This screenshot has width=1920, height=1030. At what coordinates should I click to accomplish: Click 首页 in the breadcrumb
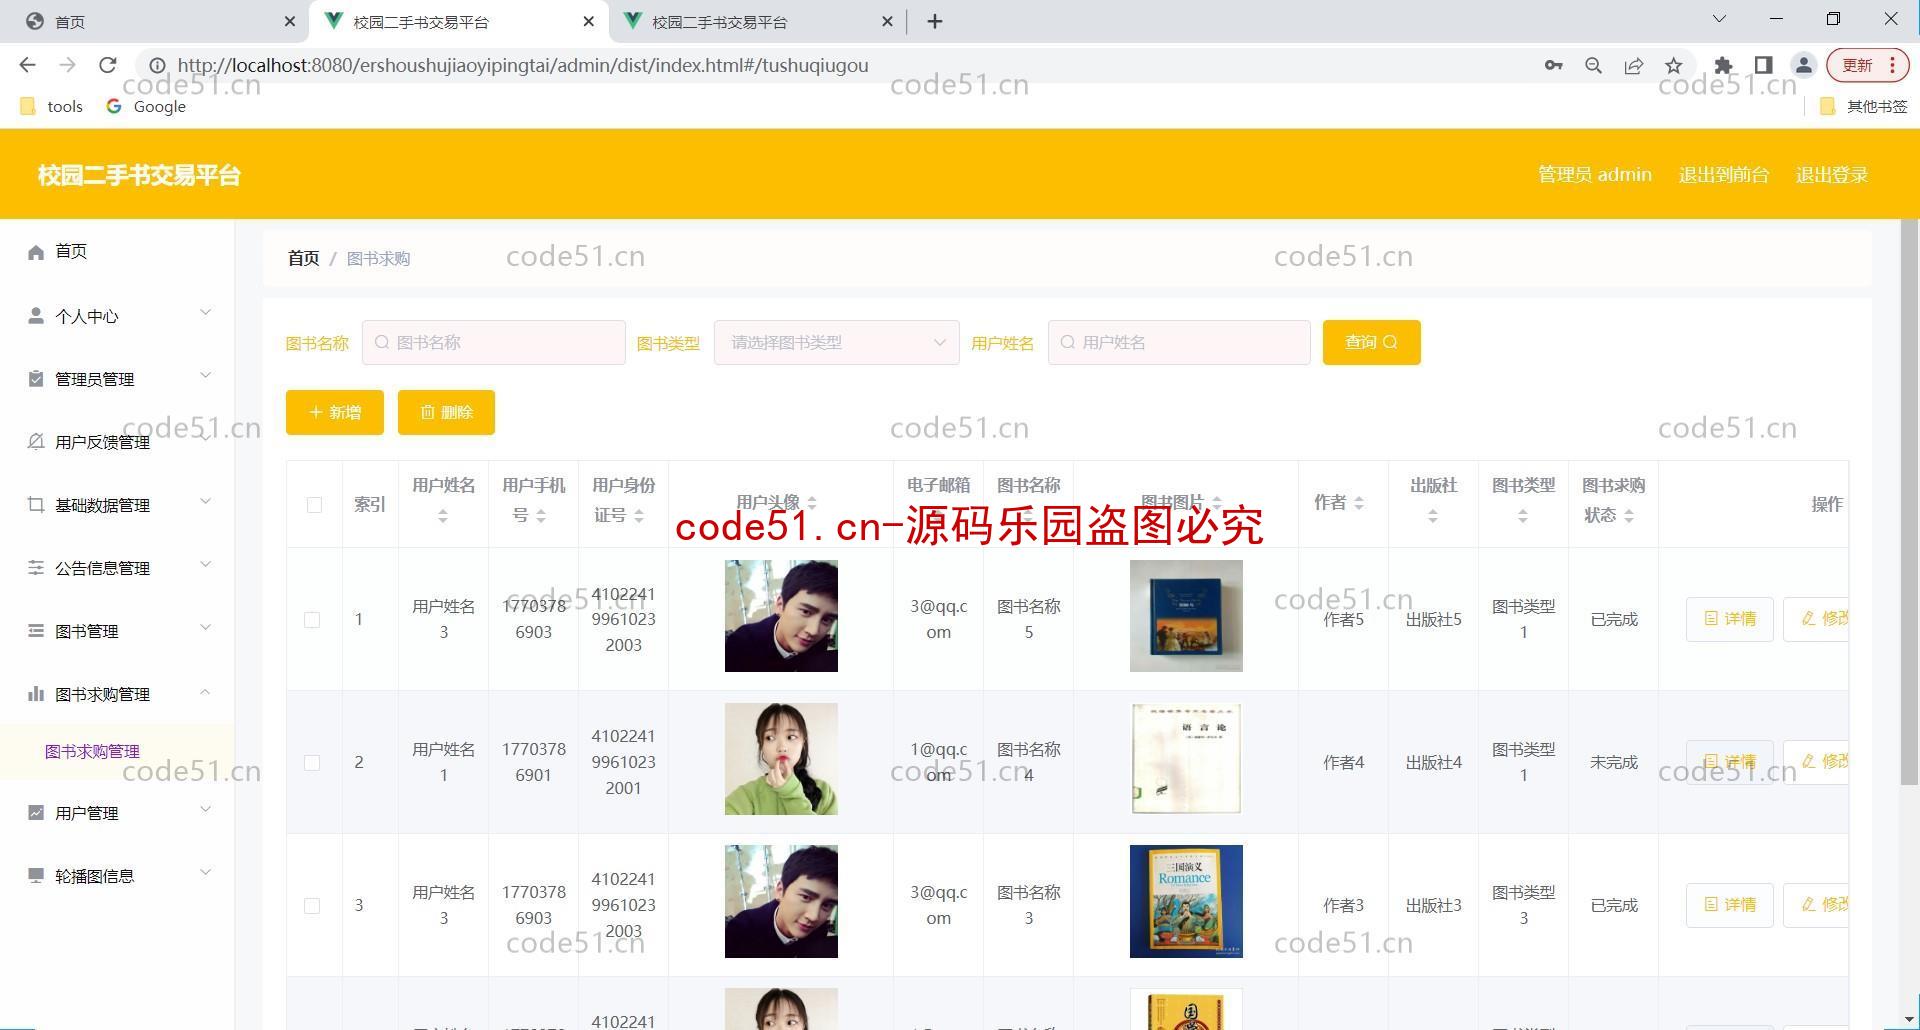[x=303, y=258]
